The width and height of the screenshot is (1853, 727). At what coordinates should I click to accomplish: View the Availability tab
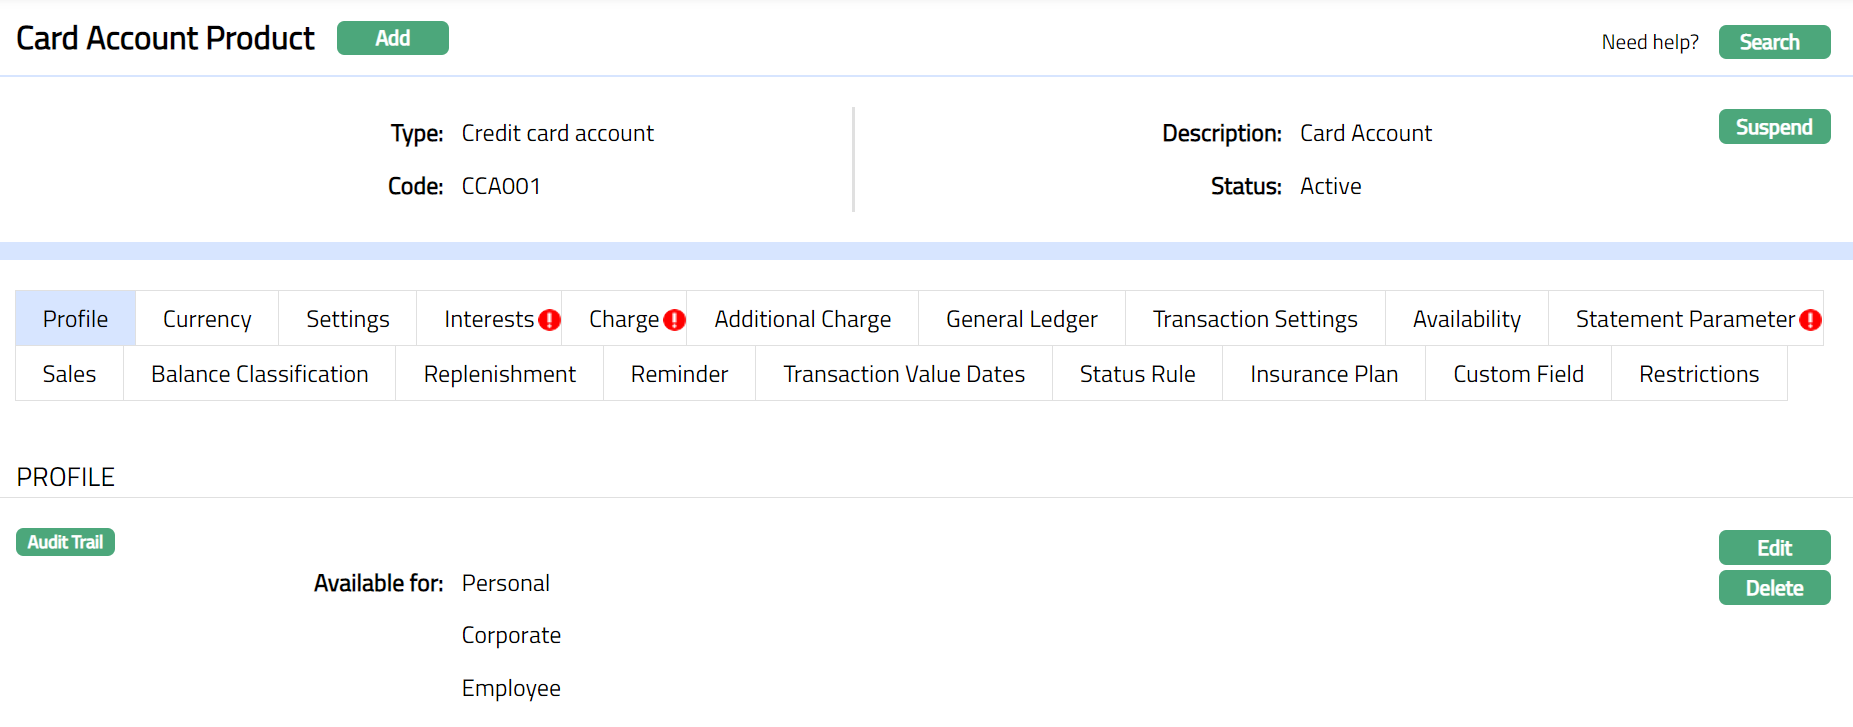(x=1466, y=319)
